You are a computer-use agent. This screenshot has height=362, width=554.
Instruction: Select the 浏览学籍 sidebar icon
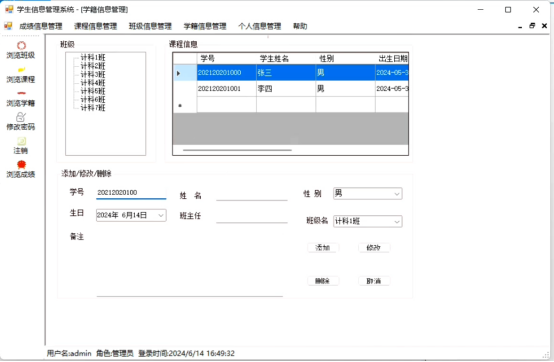coord(21,94)
